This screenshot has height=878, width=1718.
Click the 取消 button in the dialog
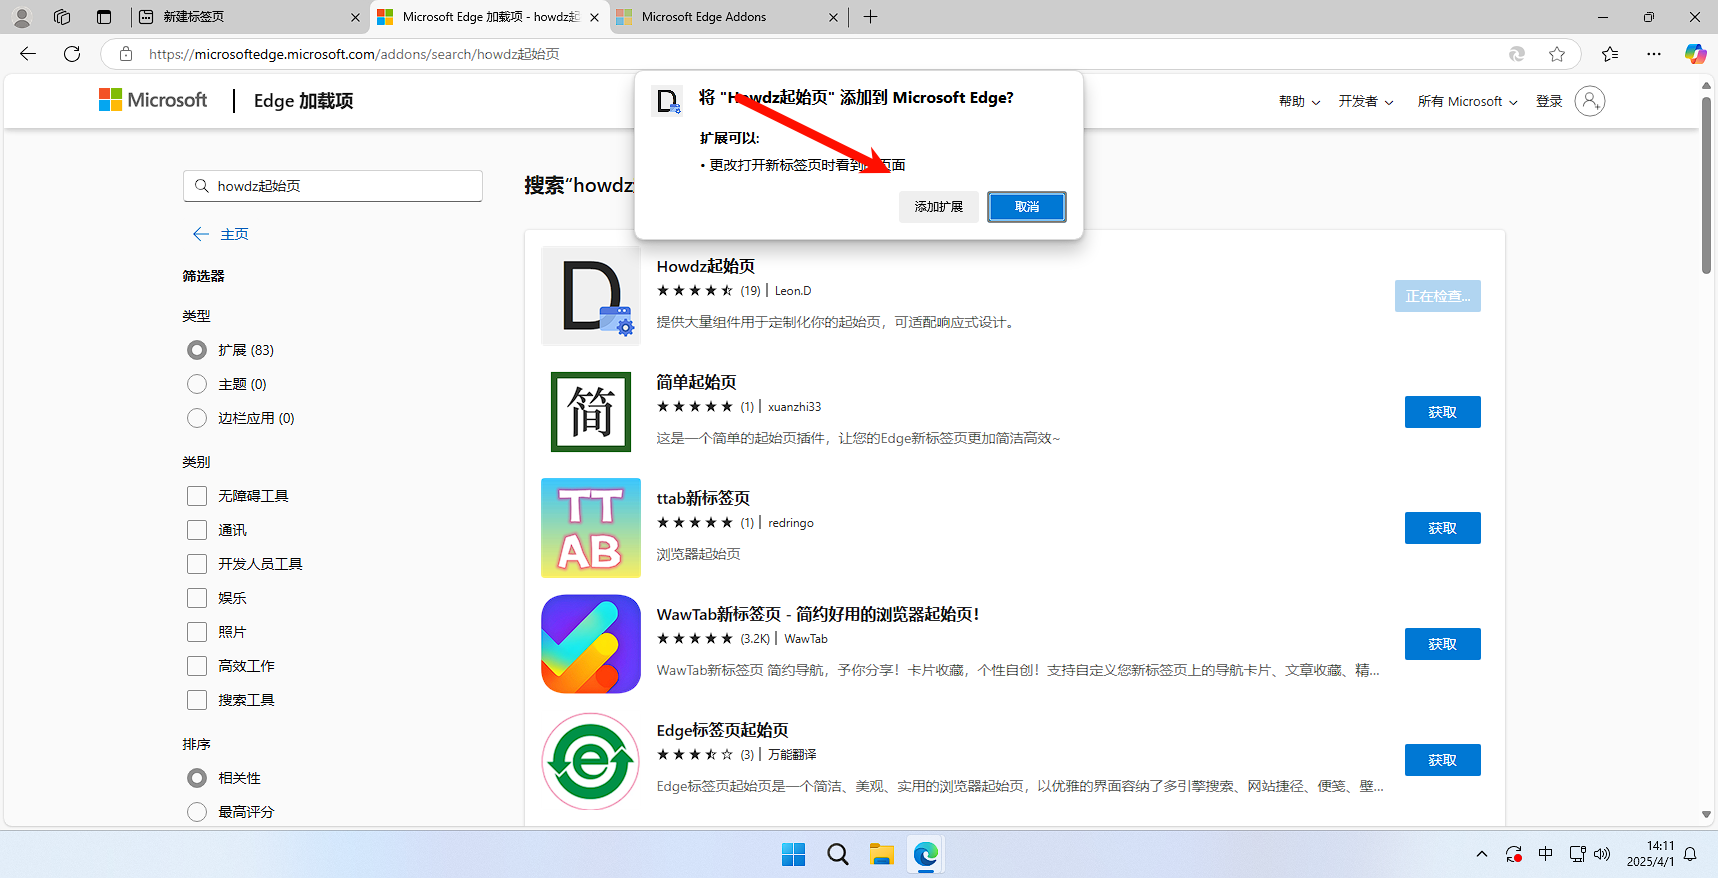coord(1027,207)
